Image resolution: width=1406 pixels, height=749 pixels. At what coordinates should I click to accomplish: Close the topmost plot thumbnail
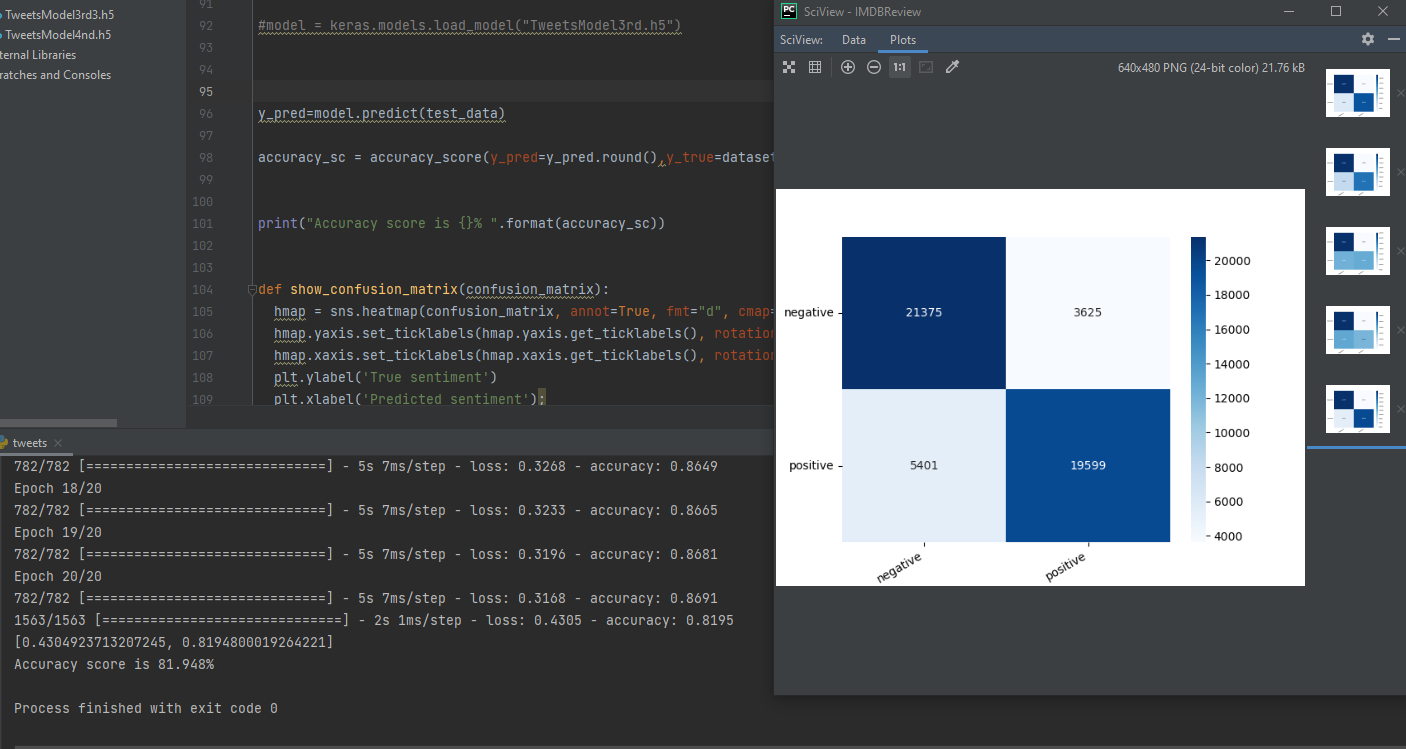1400,93
